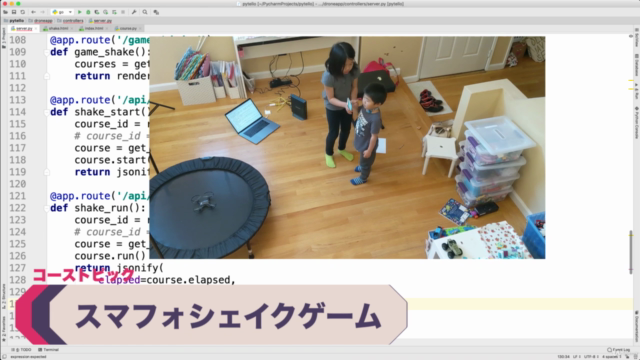Open the Database tool window
This screenshot has height=360, width=640.
[x=636, y=64]
